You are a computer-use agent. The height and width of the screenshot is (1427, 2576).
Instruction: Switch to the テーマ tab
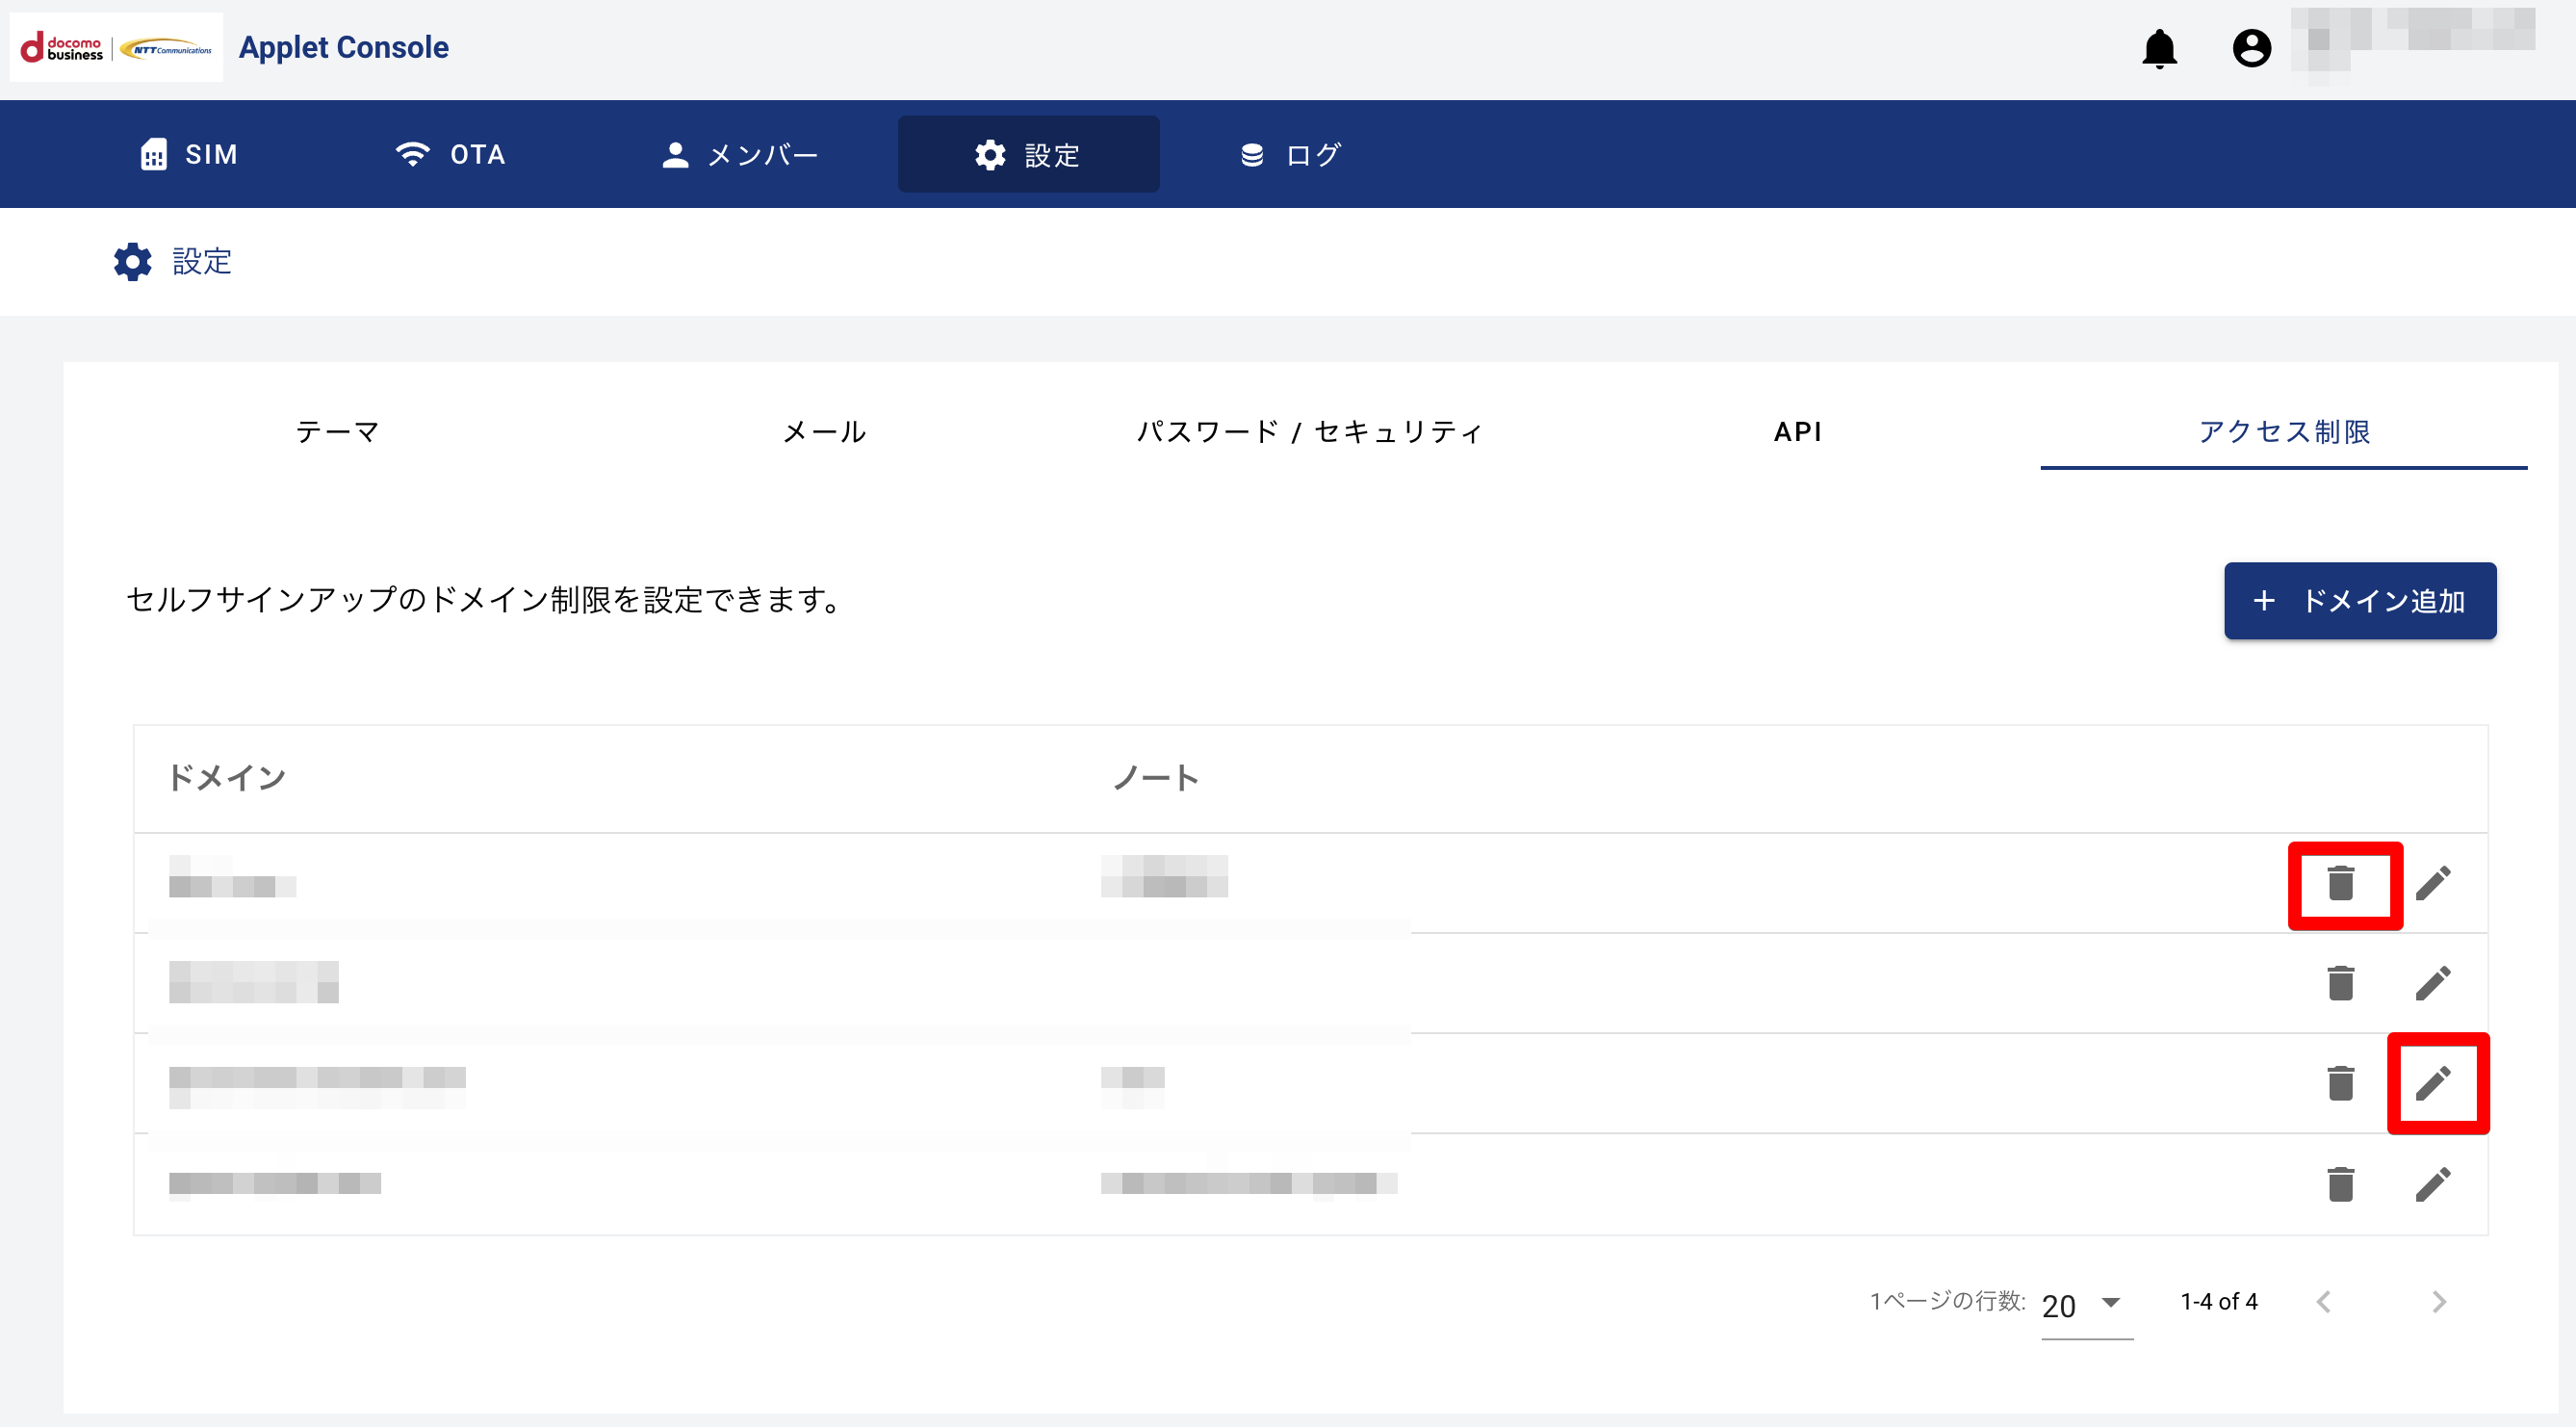coord(337,431)
